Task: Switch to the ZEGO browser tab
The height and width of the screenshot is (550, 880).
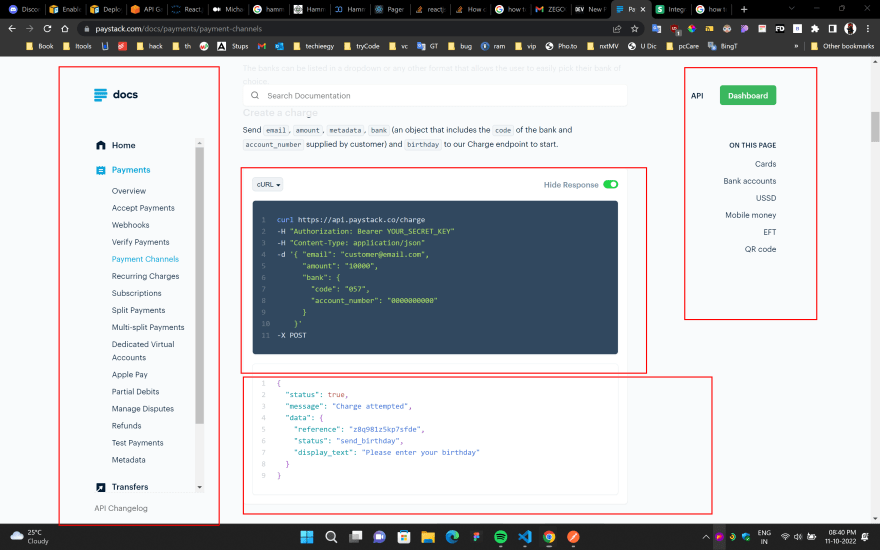Action: tap(549, 9)
